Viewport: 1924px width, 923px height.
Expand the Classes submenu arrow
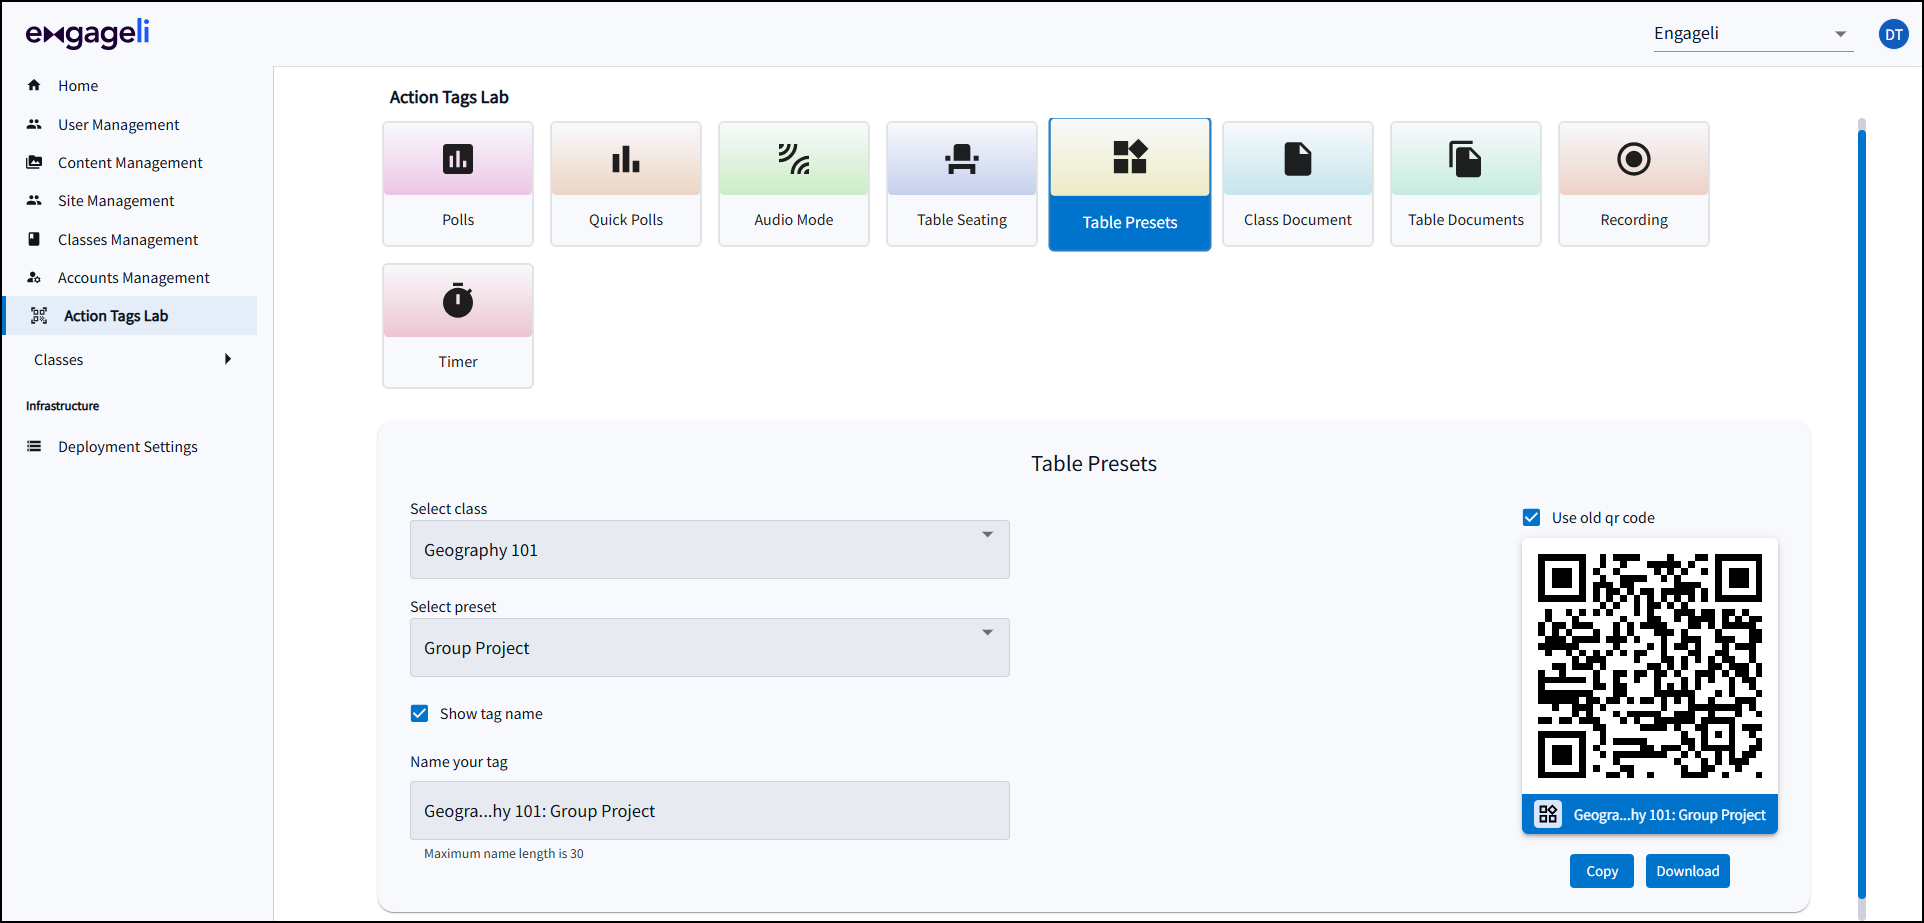[x=228, y=359]
